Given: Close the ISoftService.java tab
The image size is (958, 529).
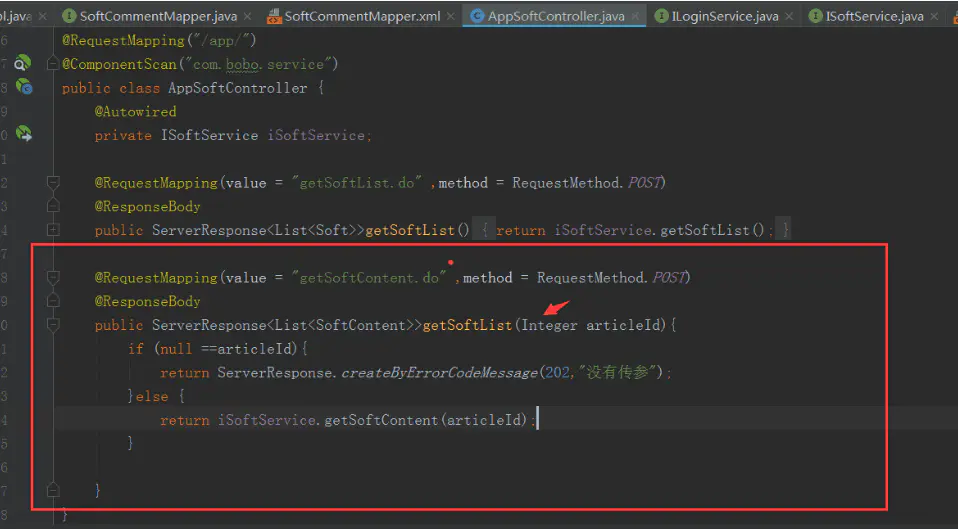Looking at the screenshot, I should click(934, 16).
